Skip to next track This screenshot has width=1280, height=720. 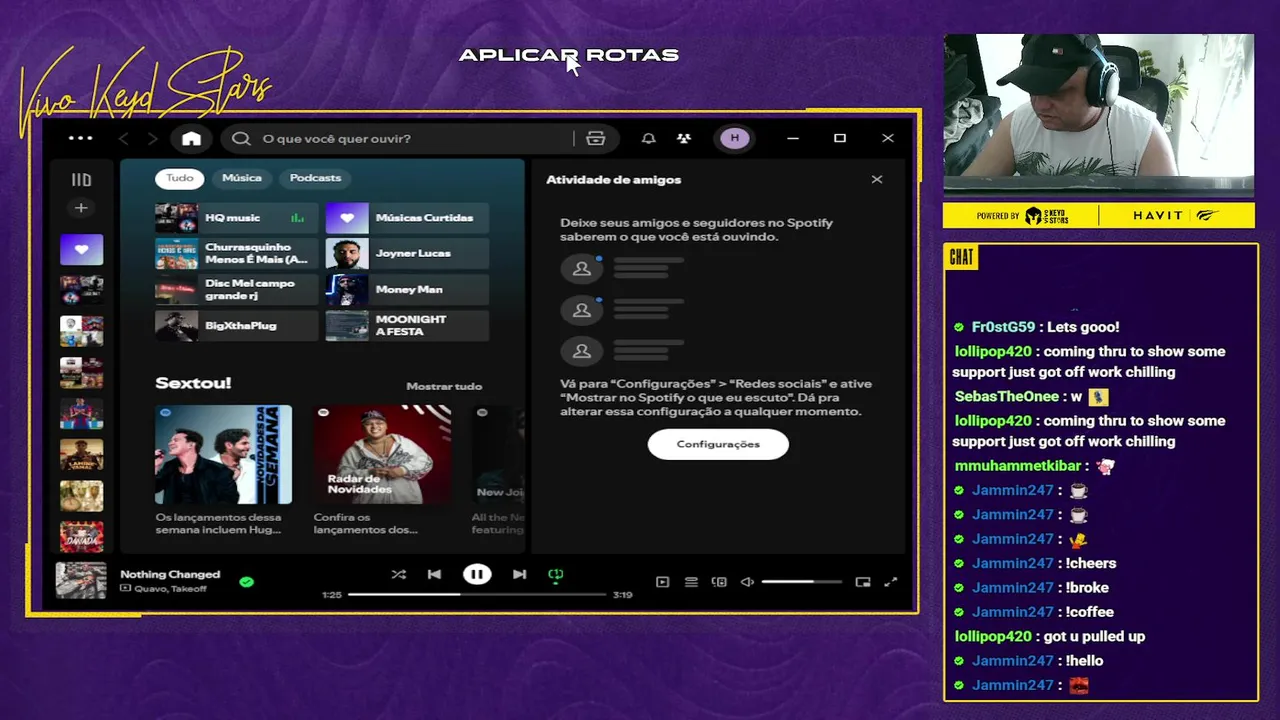[519, 574]
